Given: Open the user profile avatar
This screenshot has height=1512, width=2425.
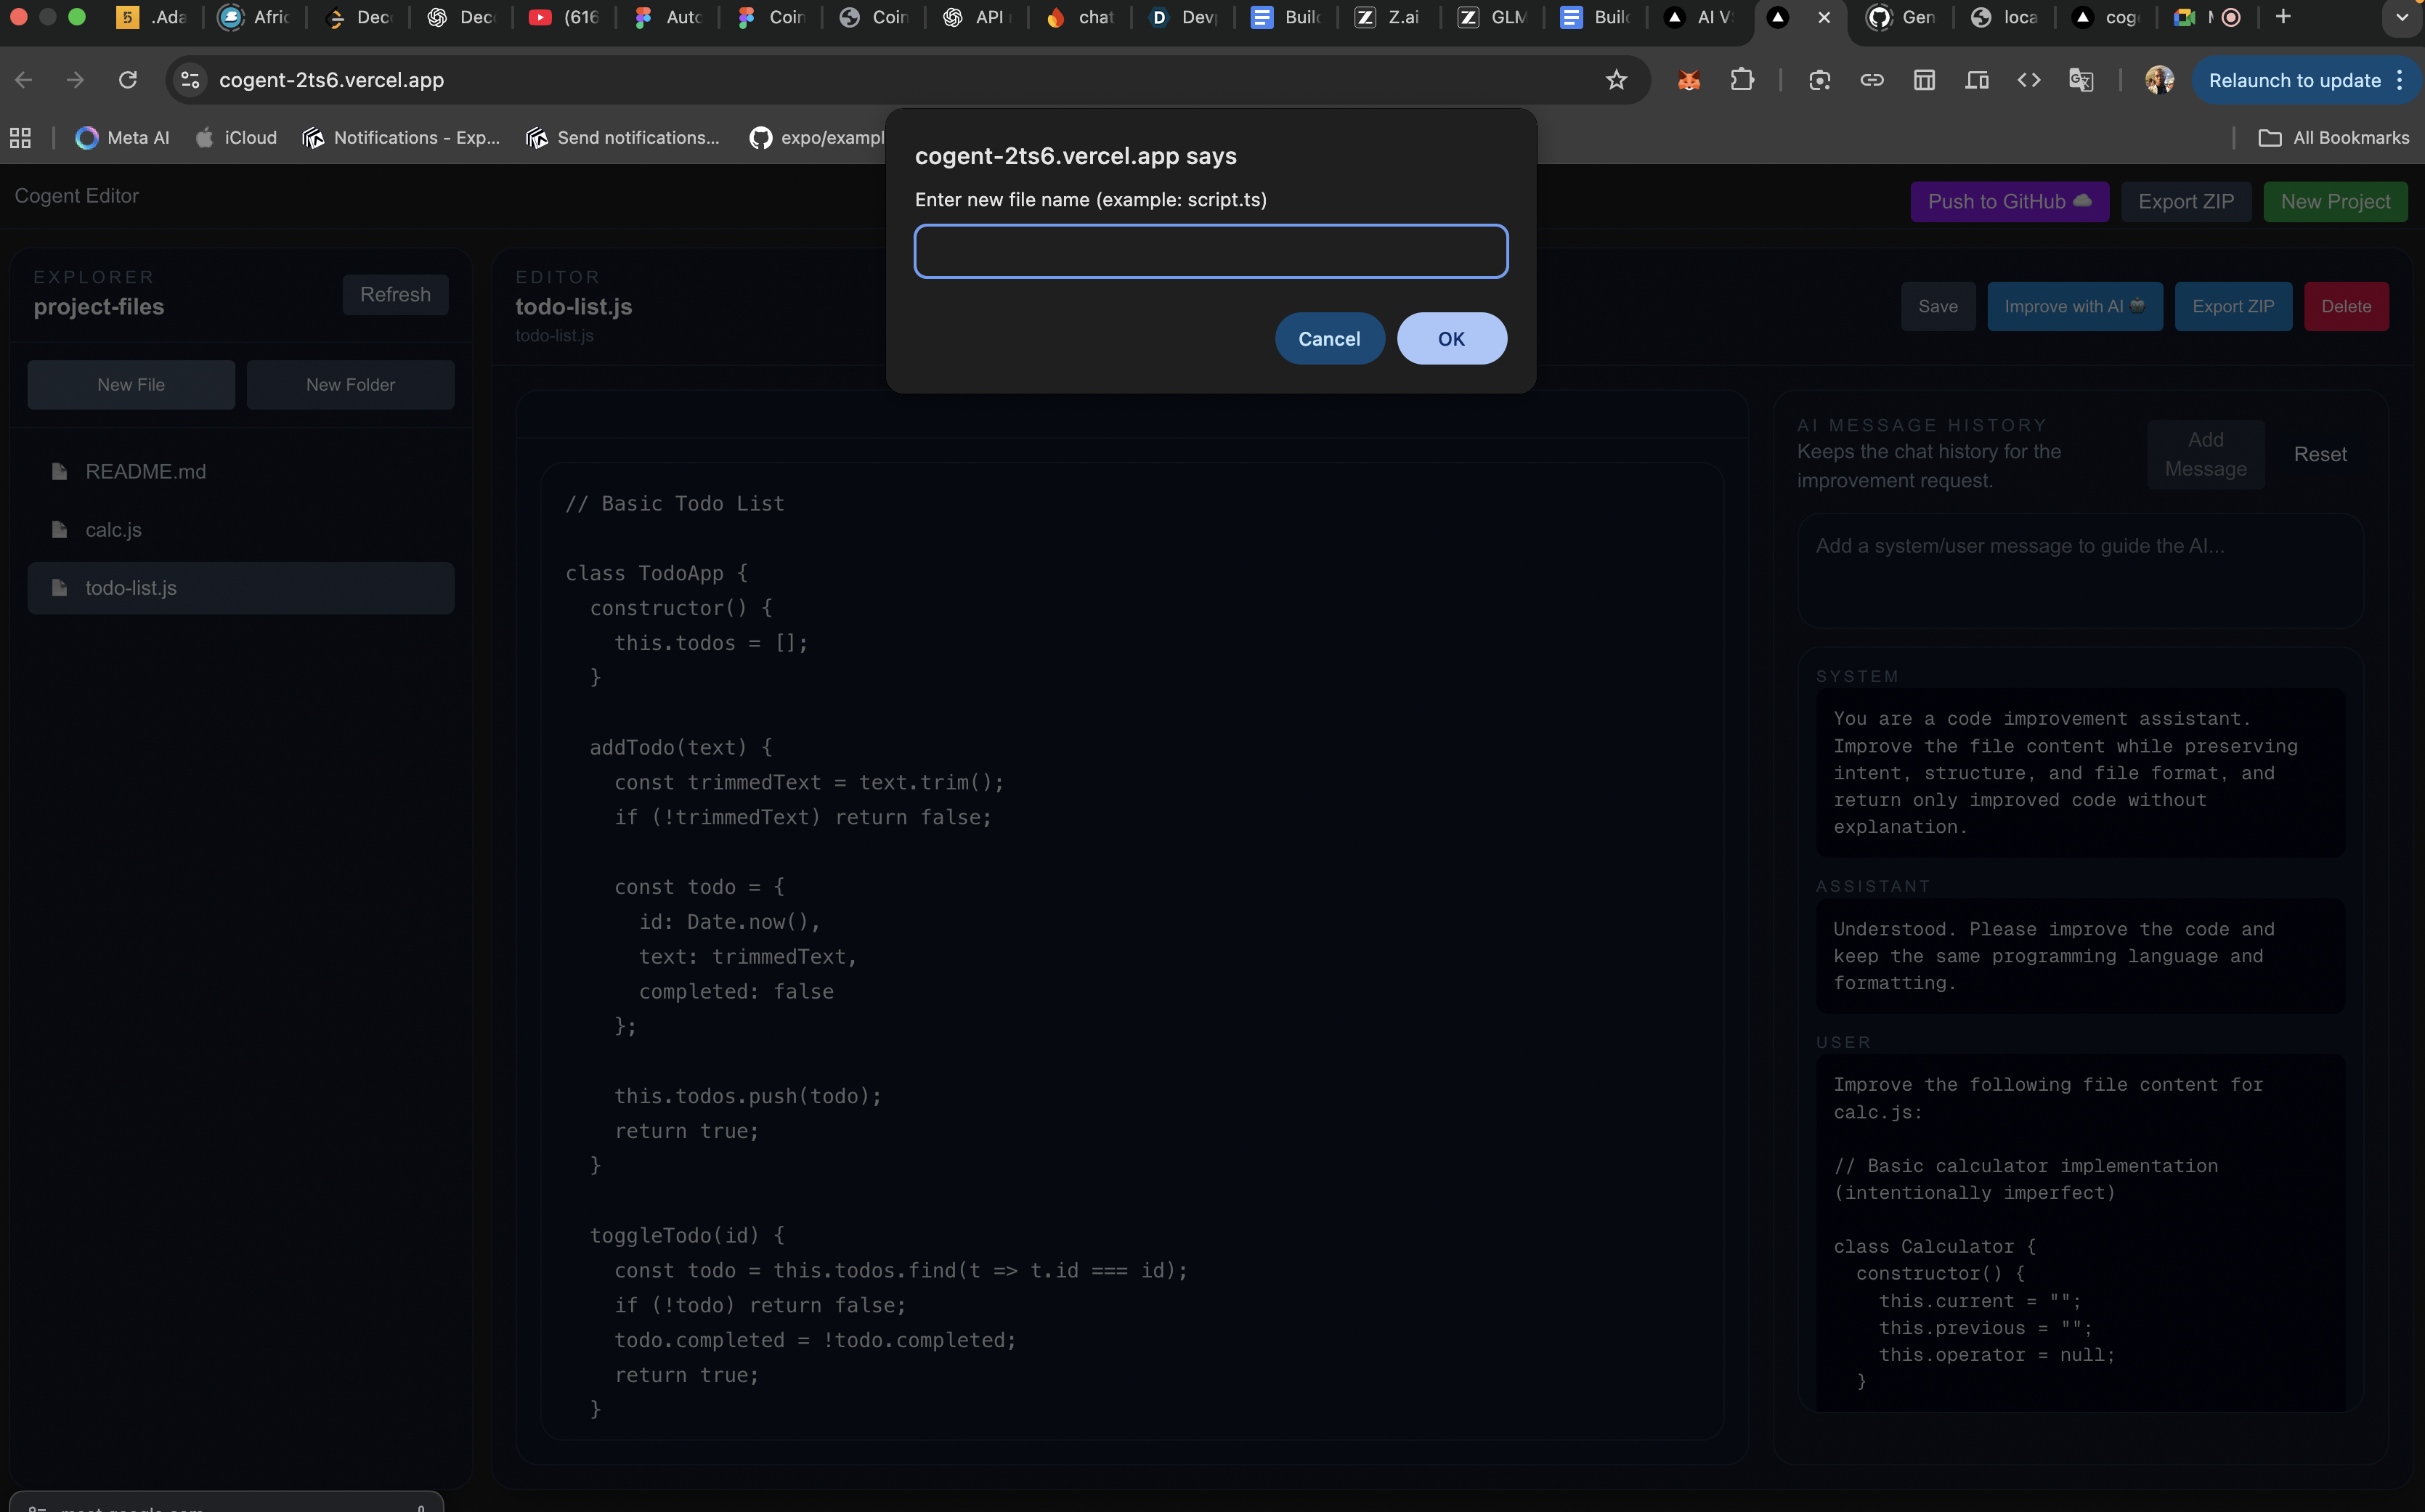Looking at the screenshot, I should 2159,80.
